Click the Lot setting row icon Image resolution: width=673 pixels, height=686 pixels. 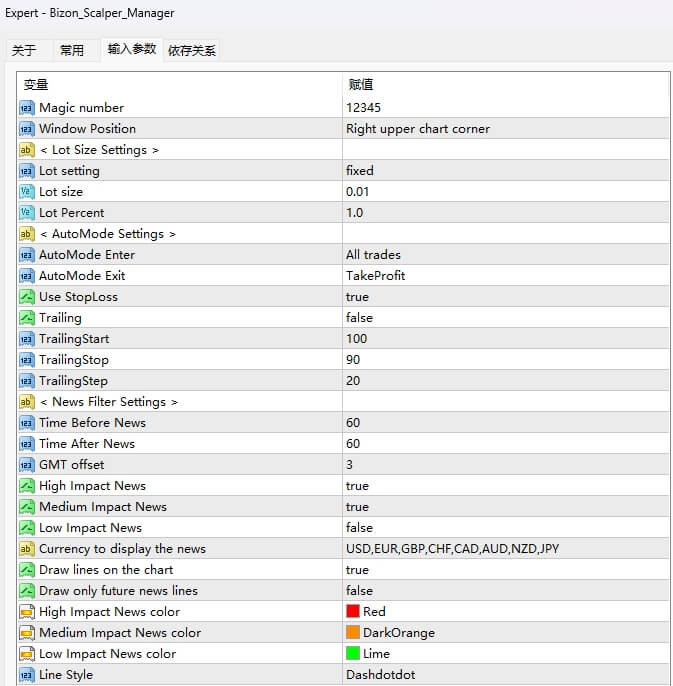pyautogui.click(x=27, y=171)
